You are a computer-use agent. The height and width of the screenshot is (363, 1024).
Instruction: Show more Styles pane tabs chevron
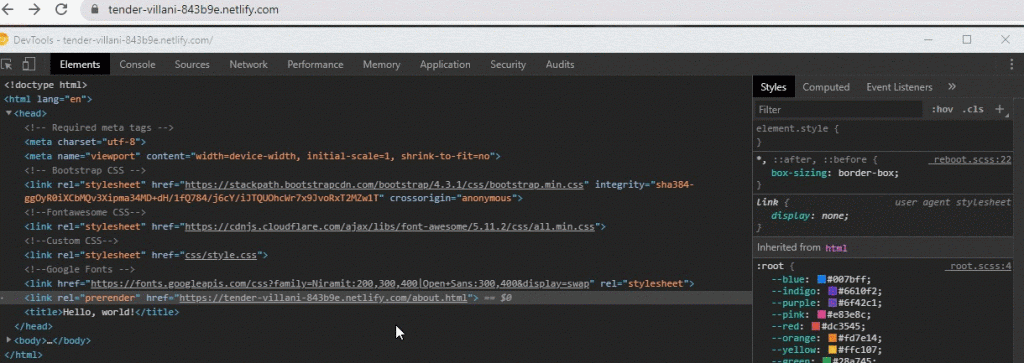[952, 86]
